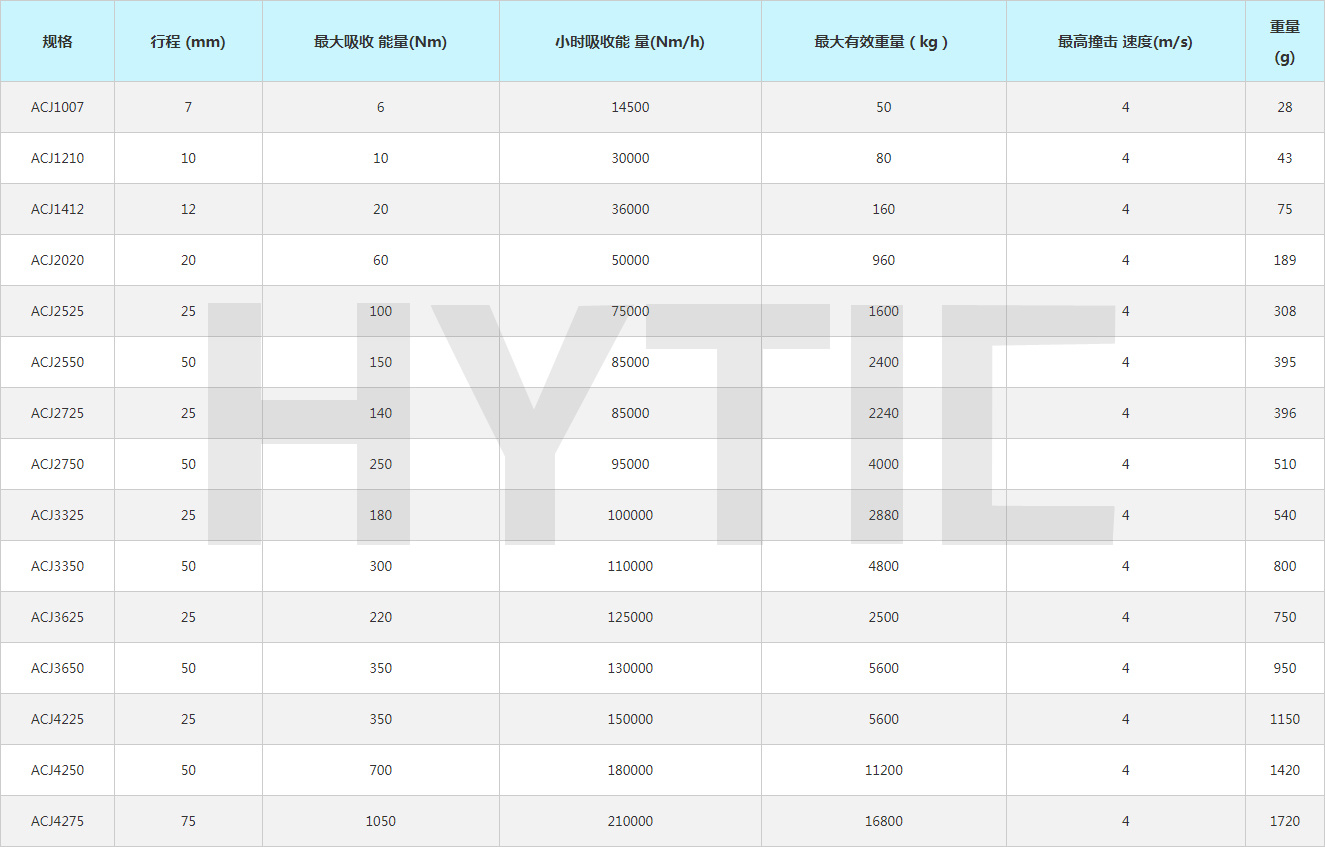Click weight value 43 grams
Viewport: 1325px width, 847px height.
(x=1285, y=158)
